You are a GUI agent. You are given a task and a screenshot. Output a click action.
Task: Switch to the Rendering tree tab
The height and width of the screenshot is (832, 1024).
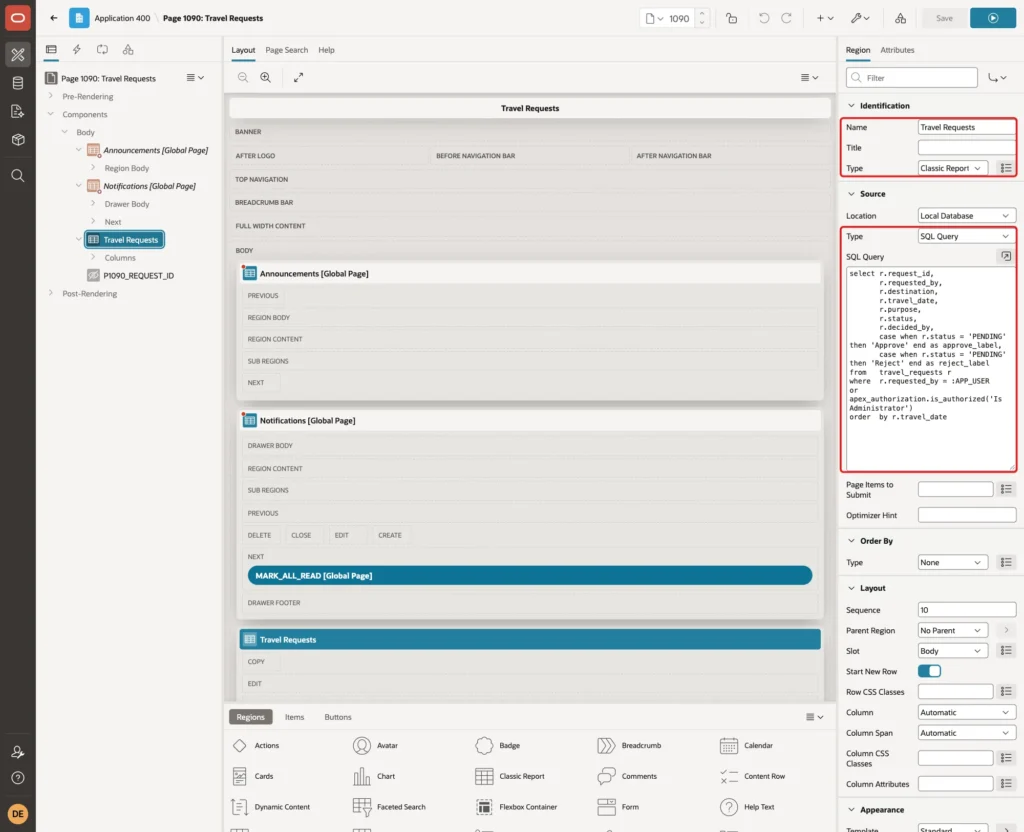51,50
